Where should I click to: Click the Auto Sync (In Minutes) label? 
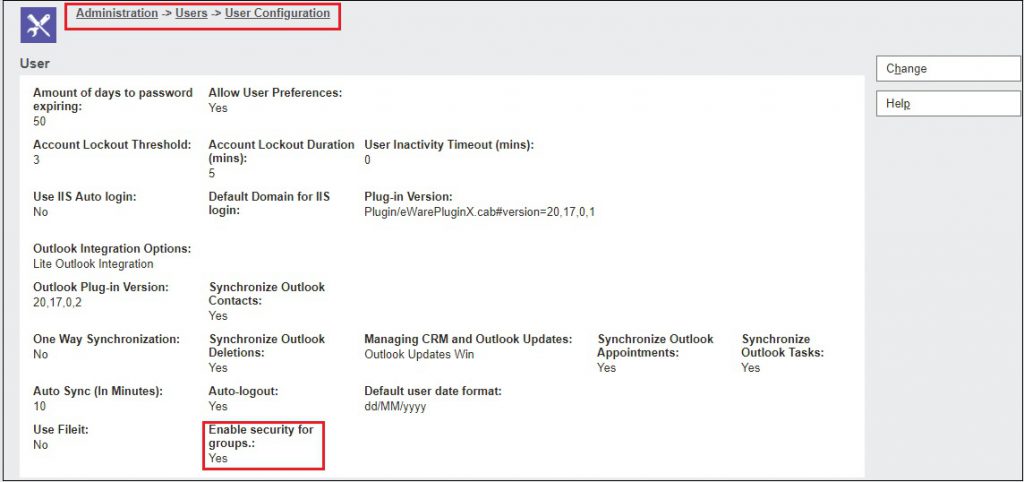[98, 391]
